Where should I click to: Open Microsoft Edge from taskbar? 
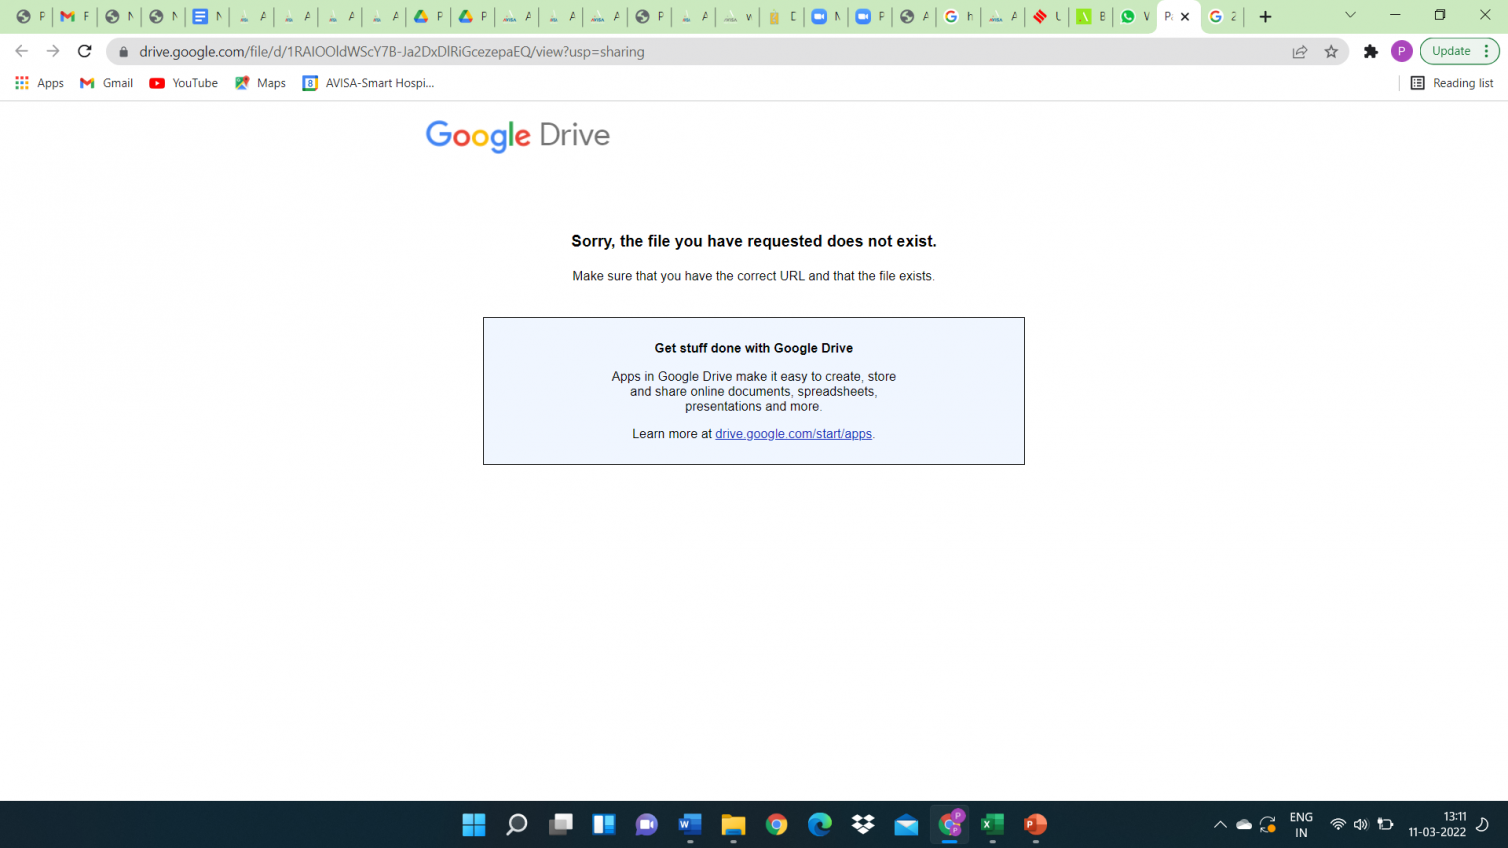(x=820, y=824)
